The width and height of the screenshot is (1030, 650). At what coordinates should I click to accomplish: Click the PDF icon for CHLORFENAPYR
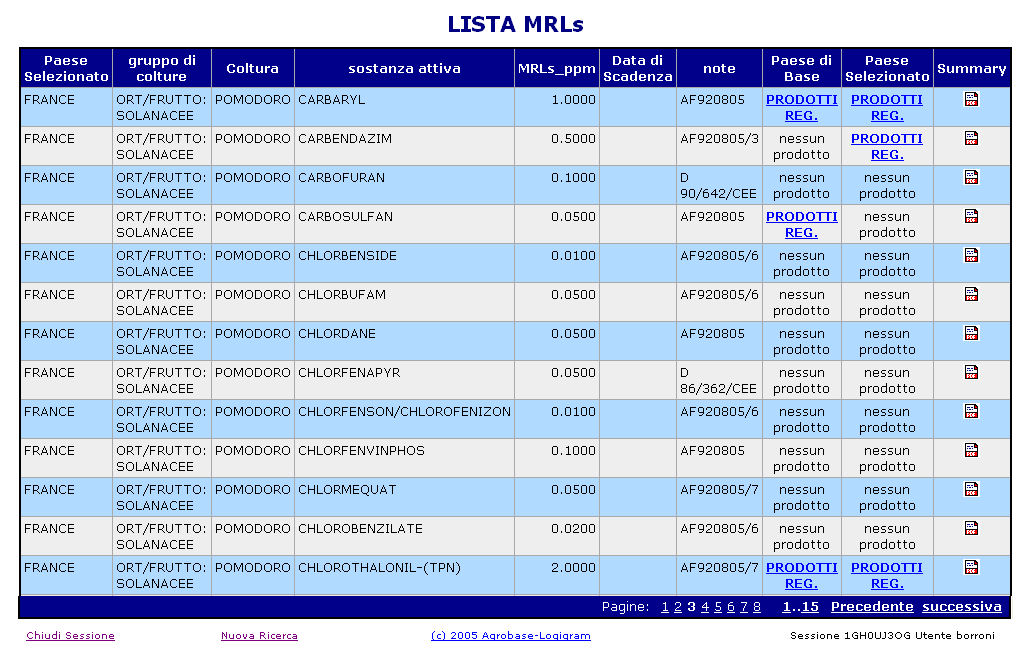[971, 372]
